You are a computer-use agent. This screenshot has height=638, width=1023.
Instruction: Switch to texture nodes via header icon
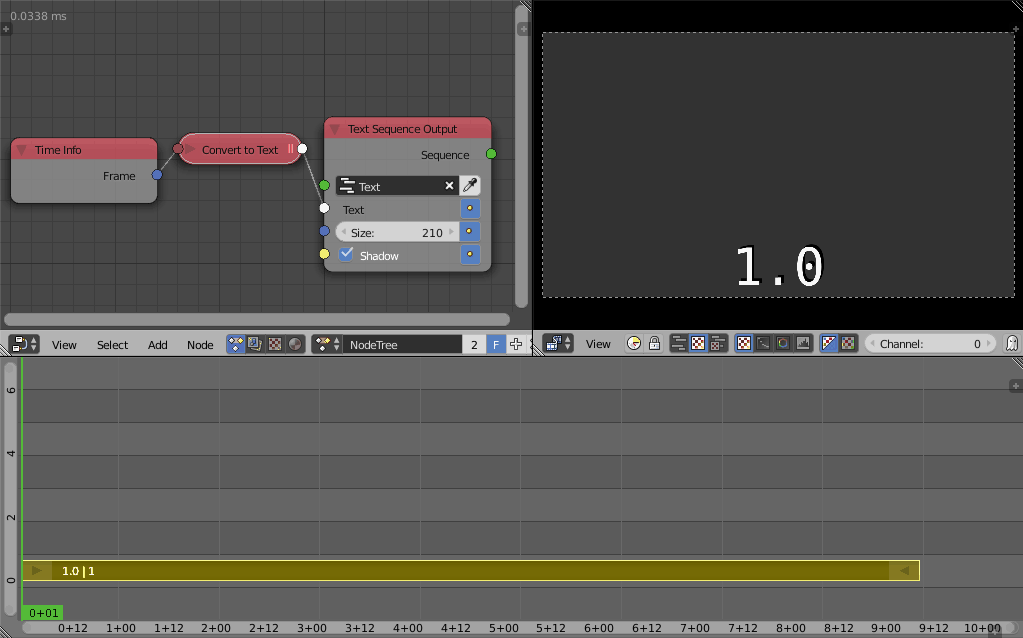pos(275,343)
